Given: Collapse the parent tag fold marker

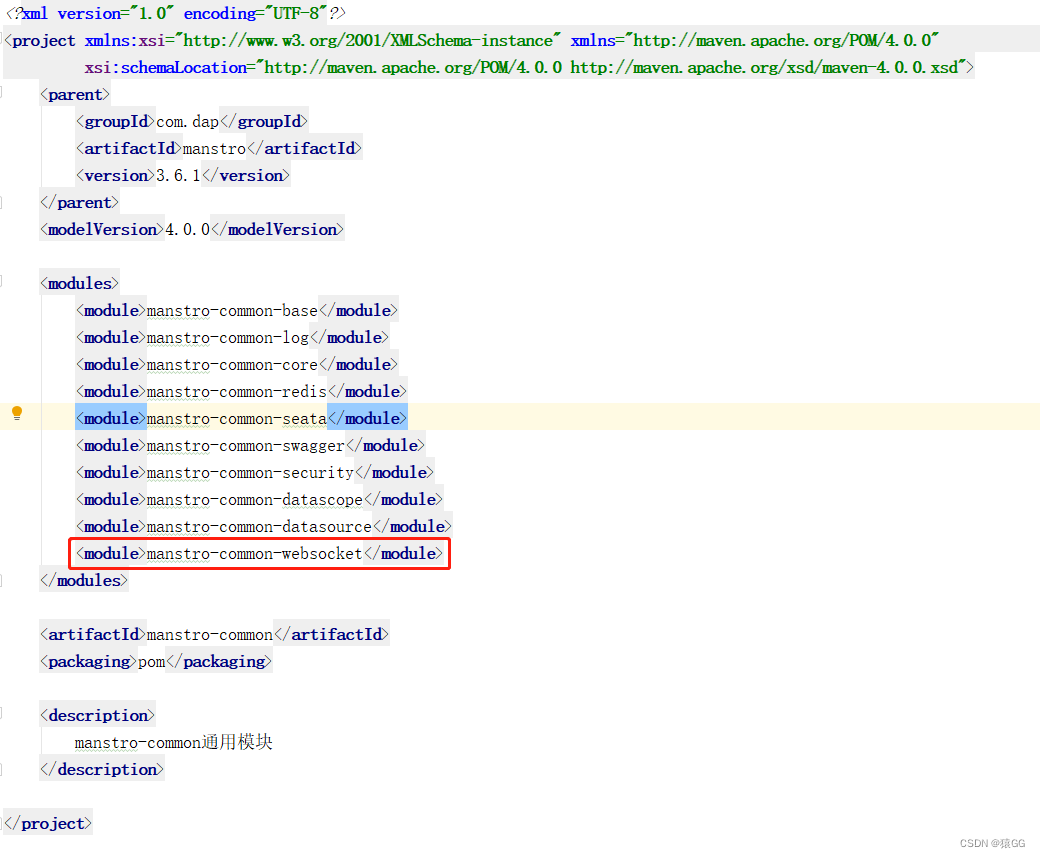Looking at the screenshot, I should pyautogui.click(x=1, y=92).
